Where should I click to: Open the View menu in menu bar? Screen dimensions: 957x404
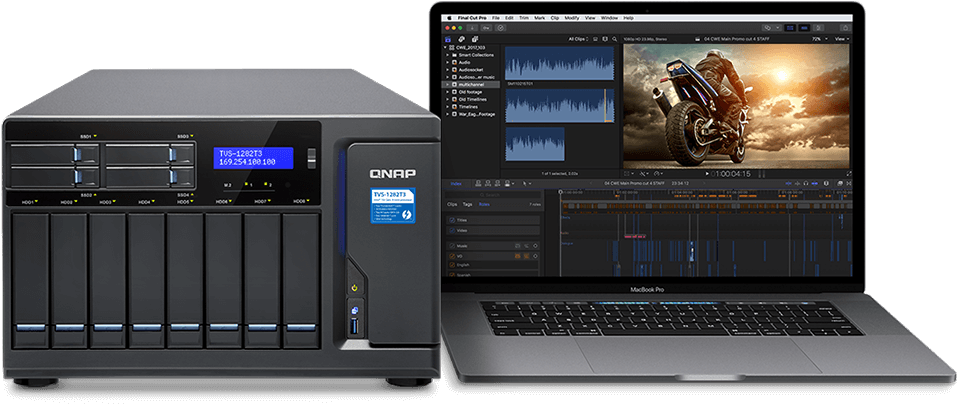590,18
